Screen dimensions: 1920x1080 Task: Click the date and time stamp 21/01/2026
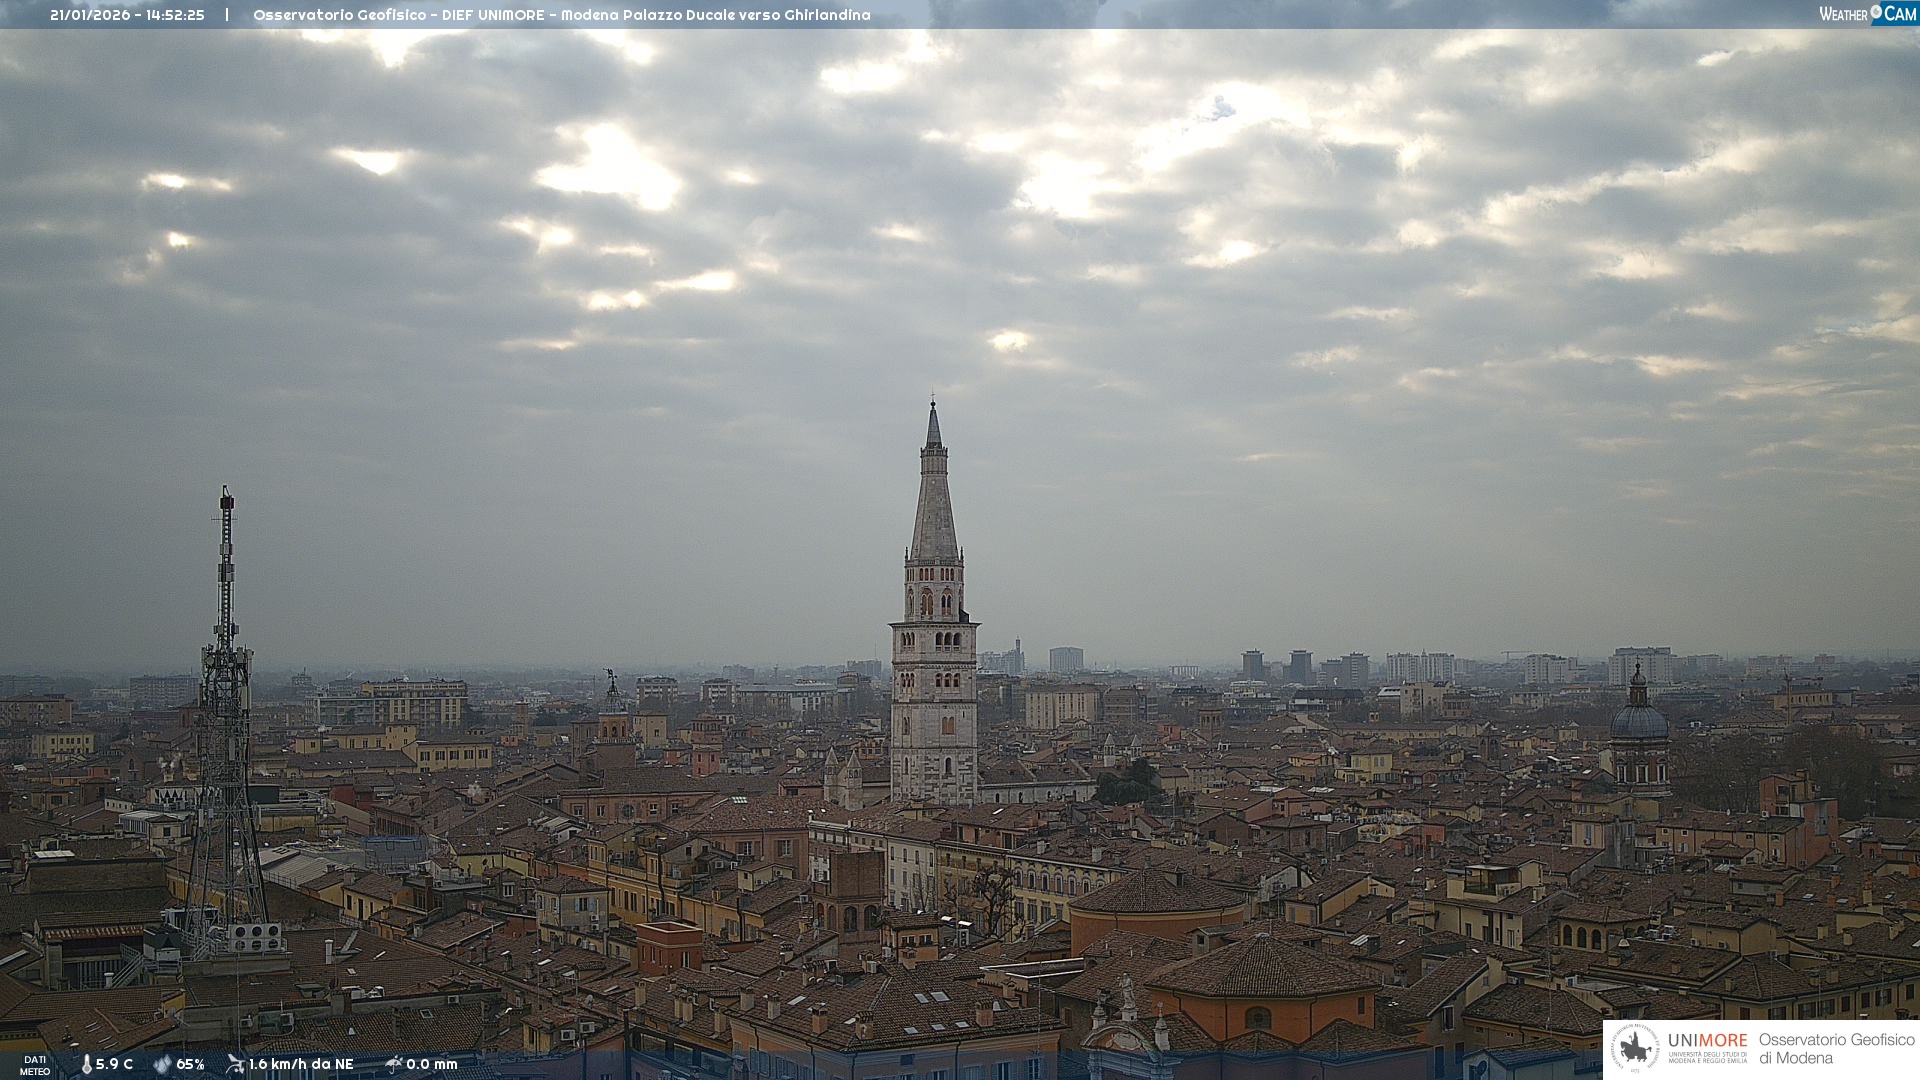[x=127, y=15]
